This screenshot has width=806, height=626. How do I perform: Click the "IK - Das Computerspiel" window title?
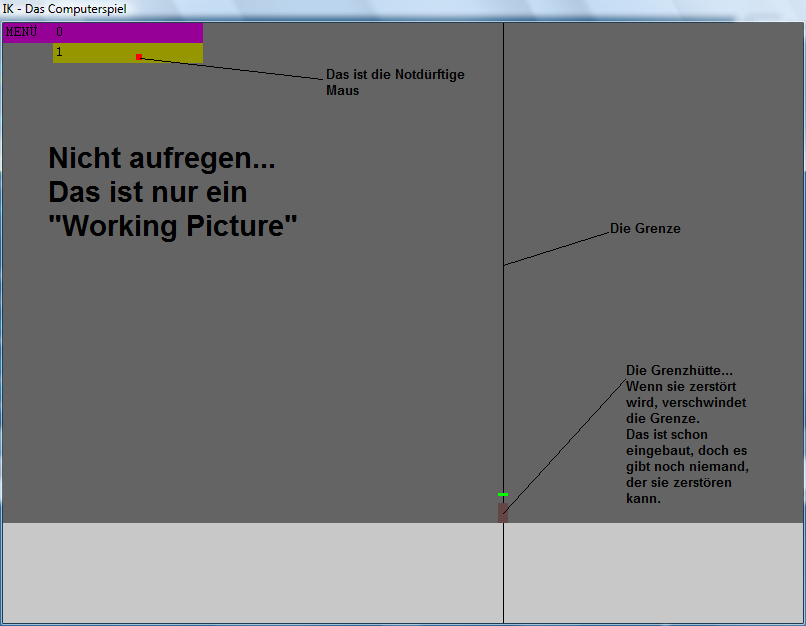click(x=65, y=8)
